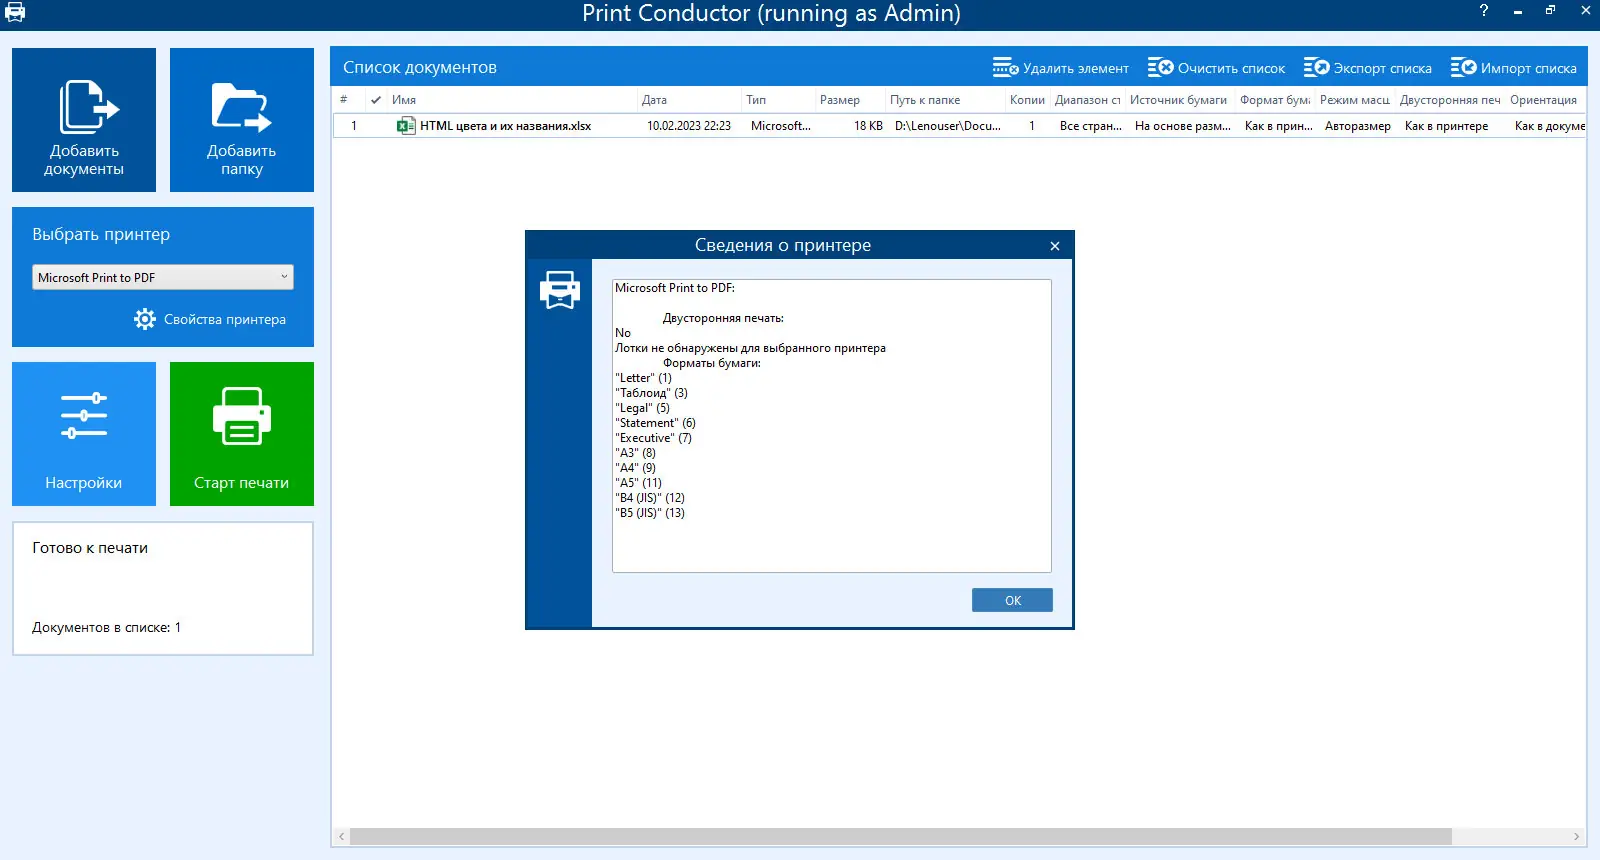Click the "Letter" (1) paper format line
The image size is (1600, 860).
(x=643, y=378)
